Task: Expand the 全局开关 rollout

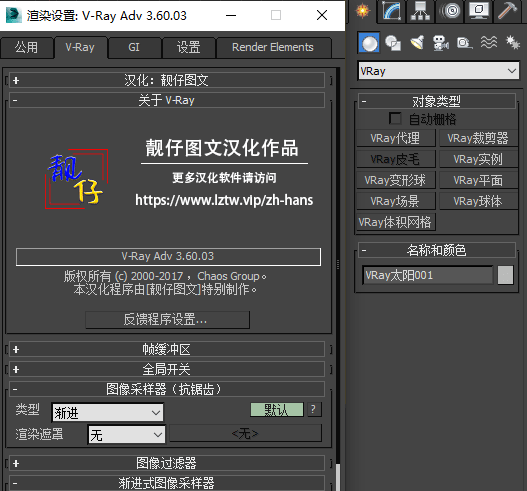Action: 167,369
